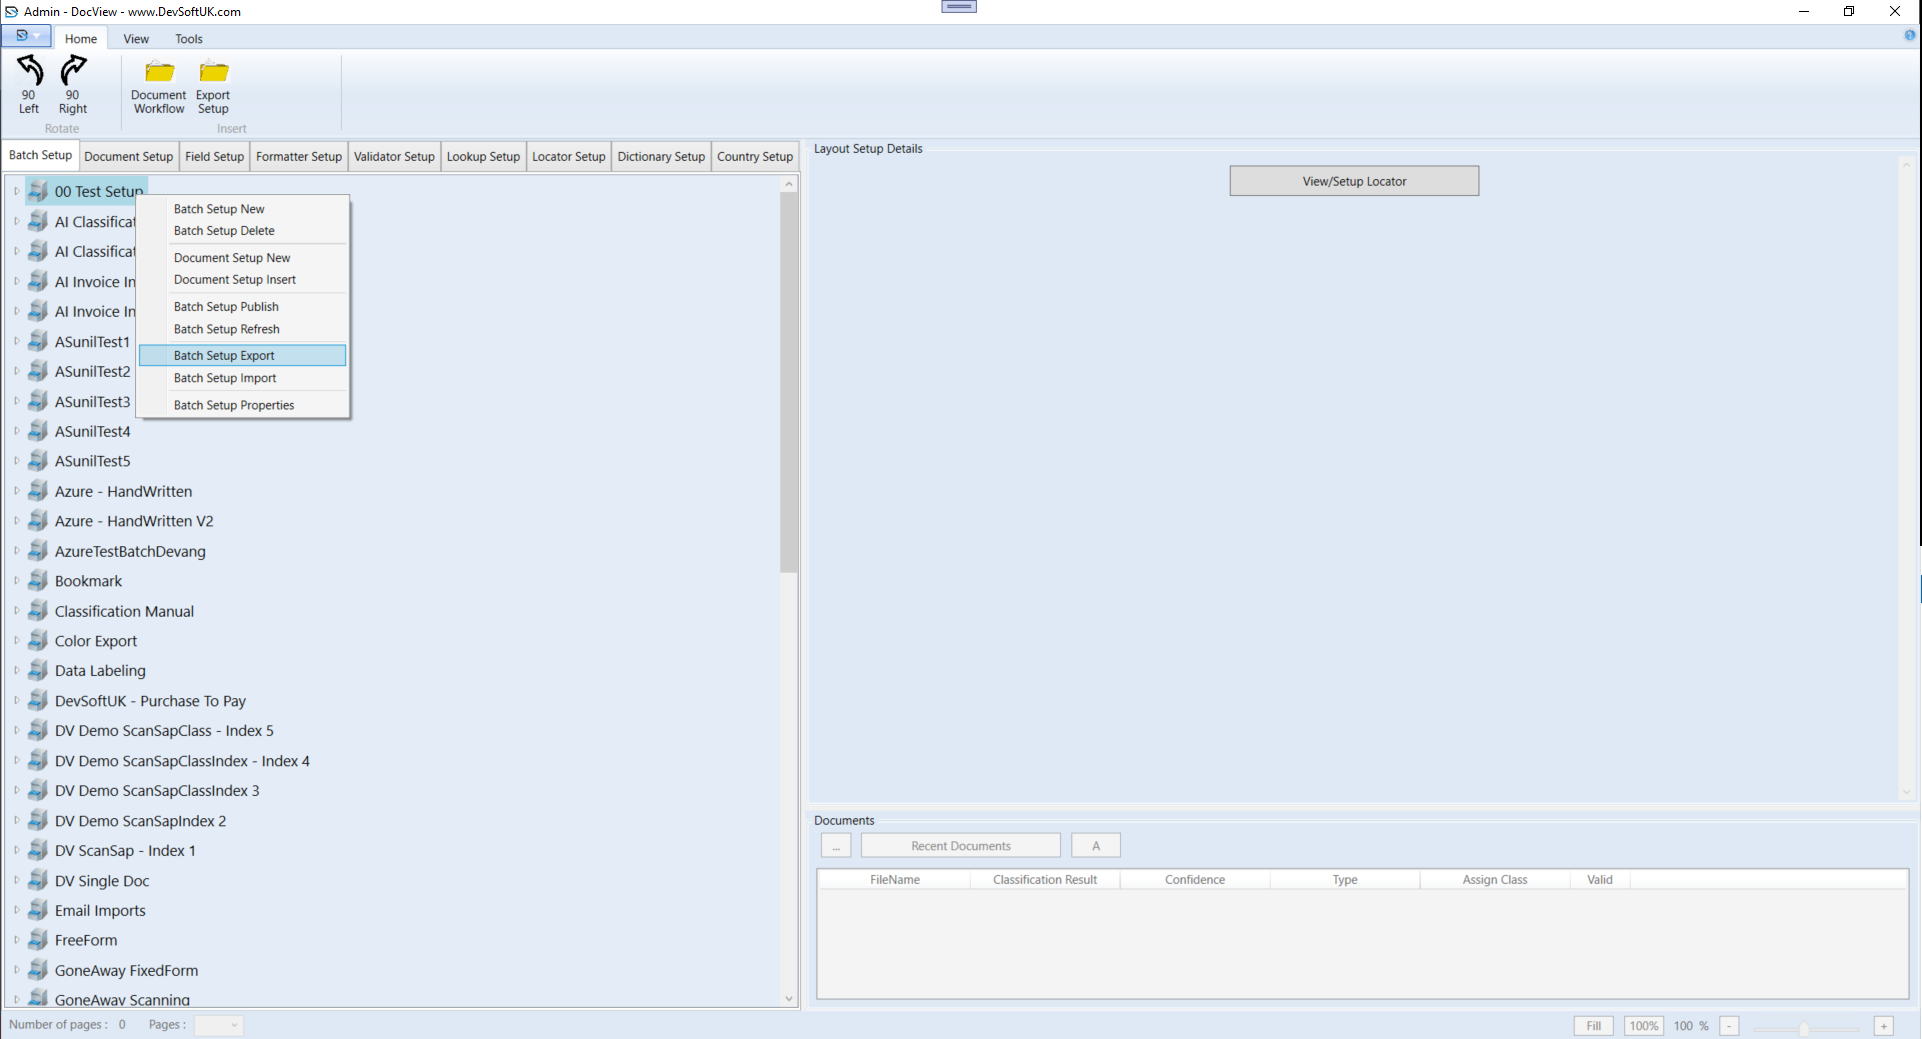This screenshot has width=1922, height=1039.
Task: Click the zoom slider in status bar
Action: tap(1805, 1027)
